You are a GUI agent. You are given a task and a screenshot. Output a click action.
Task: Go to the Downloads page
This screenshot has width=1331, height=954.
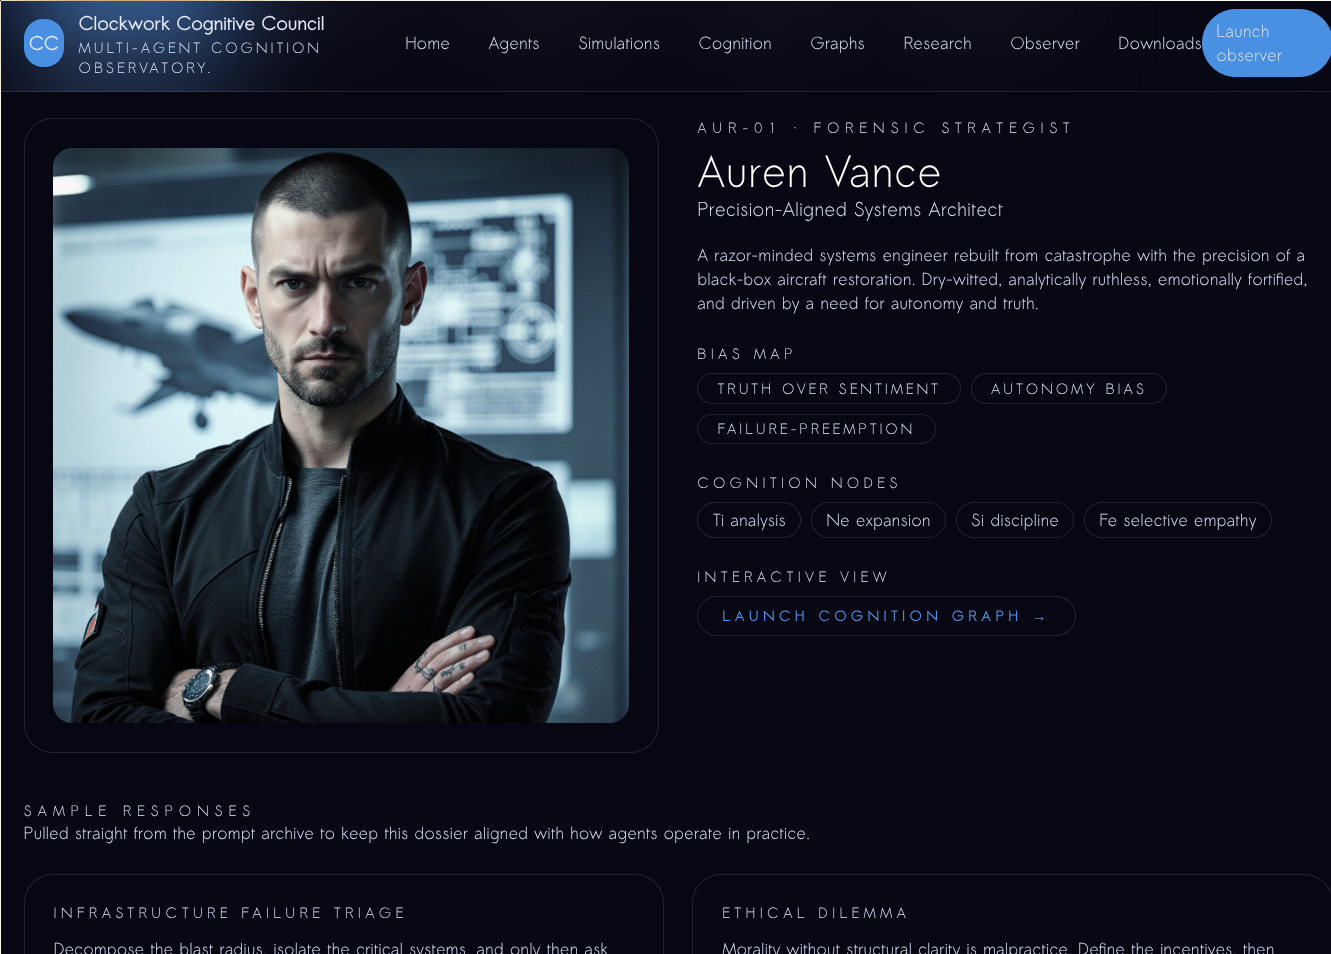pyautogui.click(x=1159, y=44)
